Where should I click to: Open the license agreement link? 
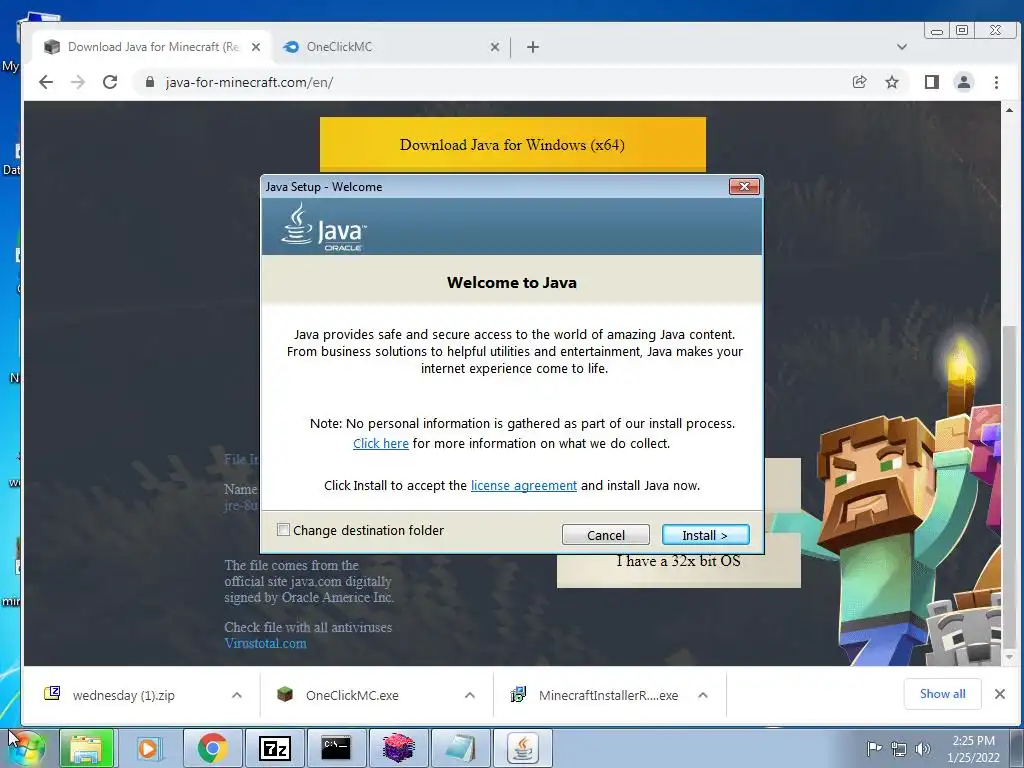click(524, 485)
